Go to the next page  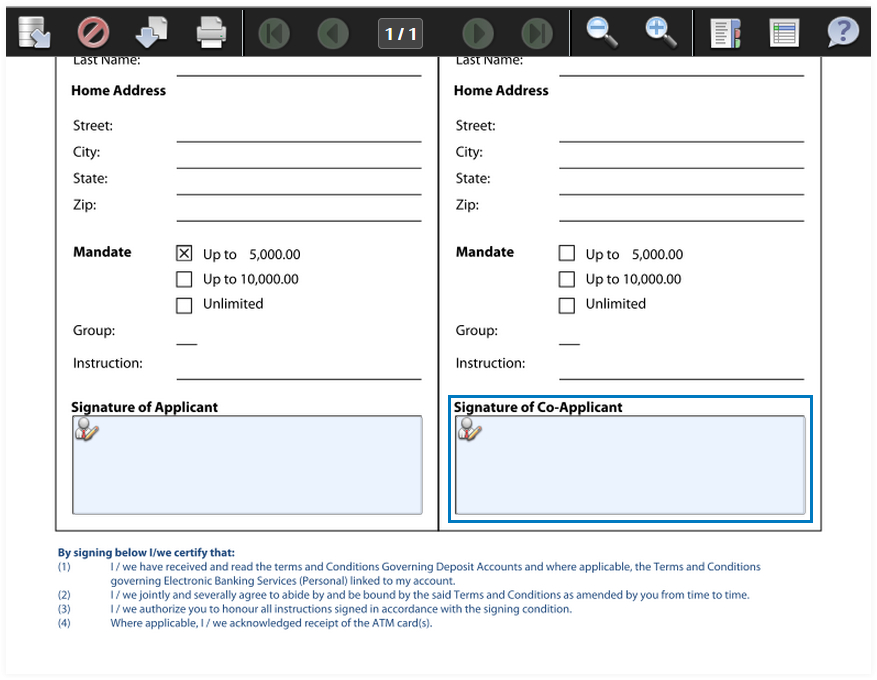478,34
